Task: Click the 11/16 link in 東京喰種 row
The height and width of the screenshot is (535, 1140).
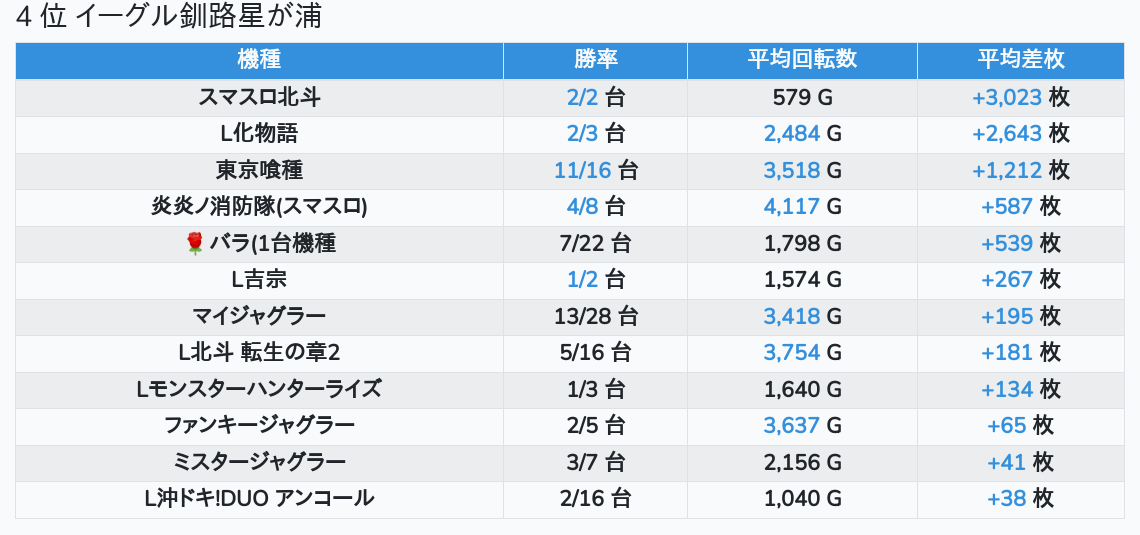Action: (x=582, y=170)
